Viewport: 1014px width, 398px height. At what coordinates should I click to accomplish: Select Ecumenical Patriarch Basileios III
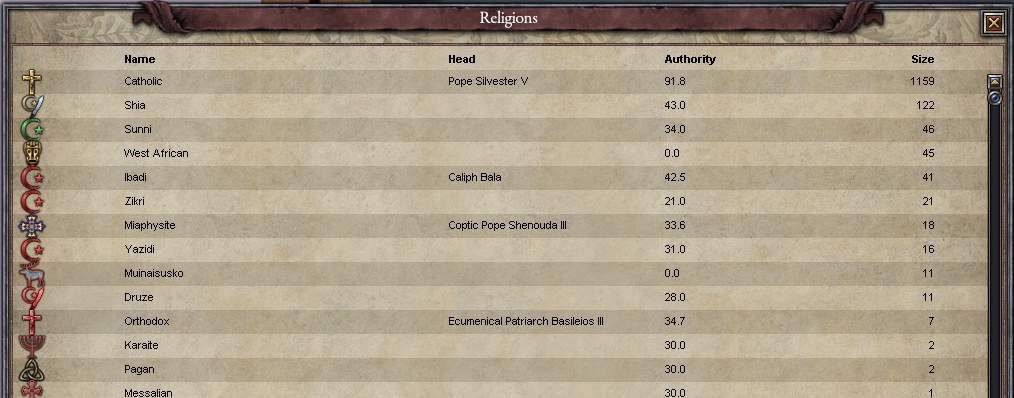point(526,321)
